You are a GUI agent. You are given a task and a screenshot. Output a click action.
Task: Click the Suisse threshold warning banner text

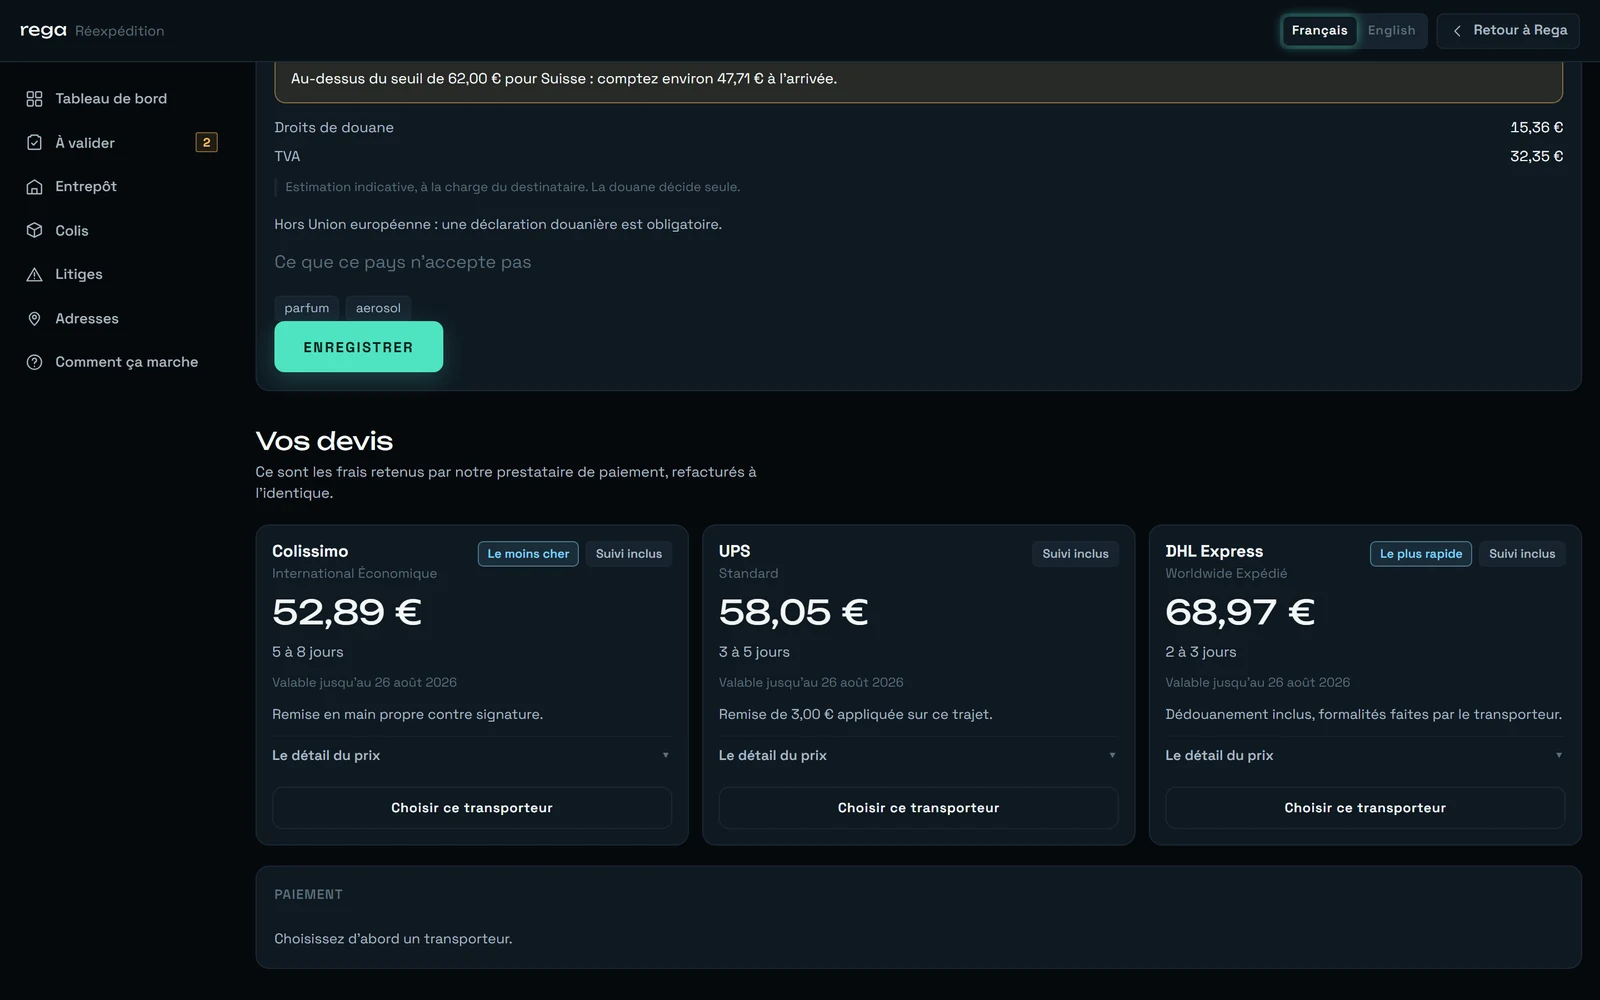click(x=564, y=79)
